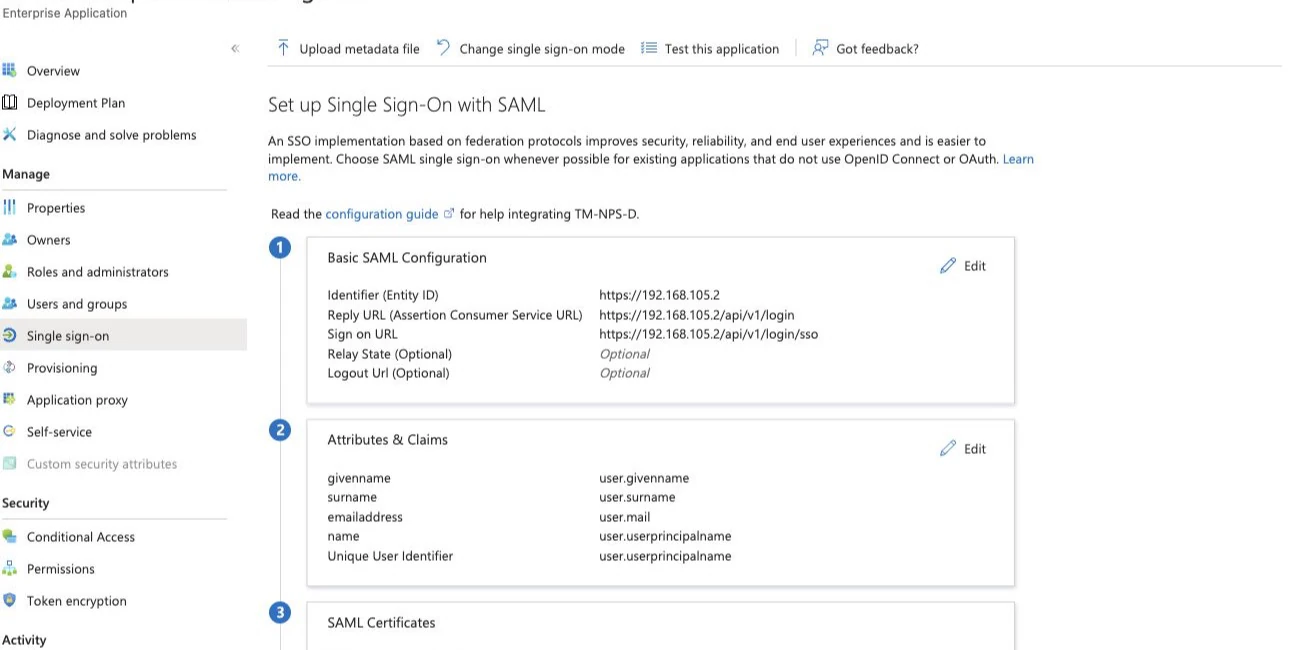Click the Properties bars icon
The height and width of the screenshot is (650, 1302).
[x=9, y=207]
